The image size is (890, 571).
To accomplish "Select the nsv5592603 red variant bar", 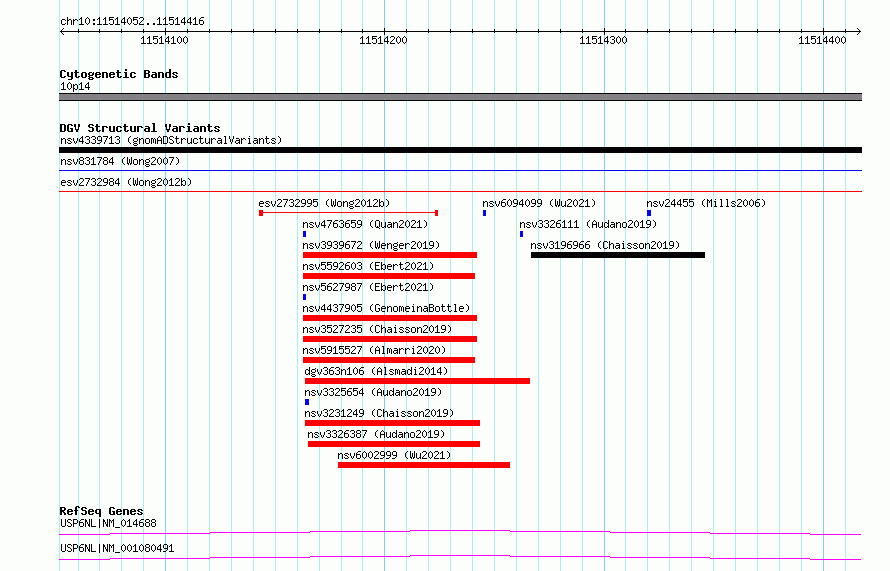I will 389,276.
